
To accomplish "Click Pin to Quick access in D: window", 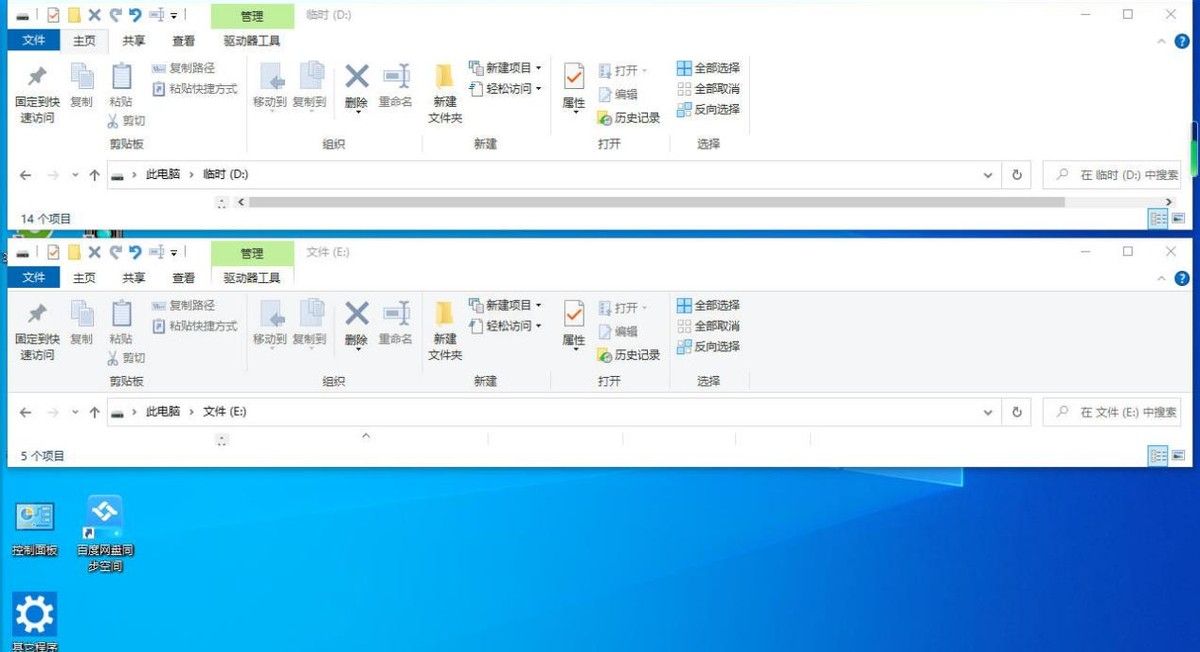I will (36, 94).
